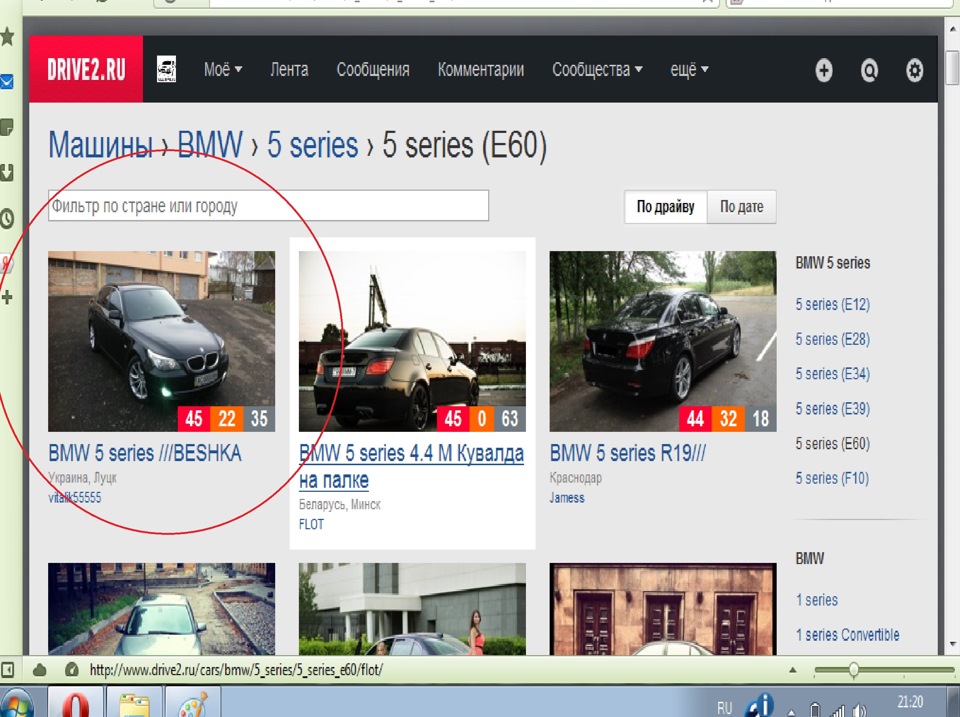
Task: Open the Сообщения menu item
Action: 373,69
